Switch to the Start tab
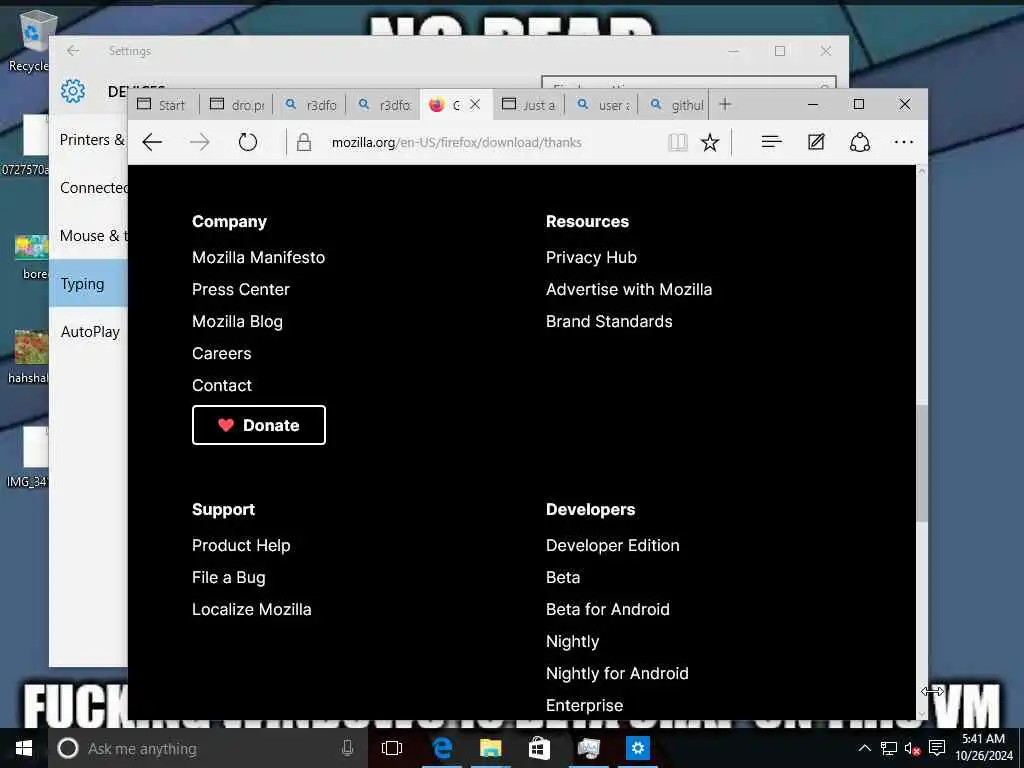Image resolution: width=1024 pixels, height=768 pixels. point(163,105)
